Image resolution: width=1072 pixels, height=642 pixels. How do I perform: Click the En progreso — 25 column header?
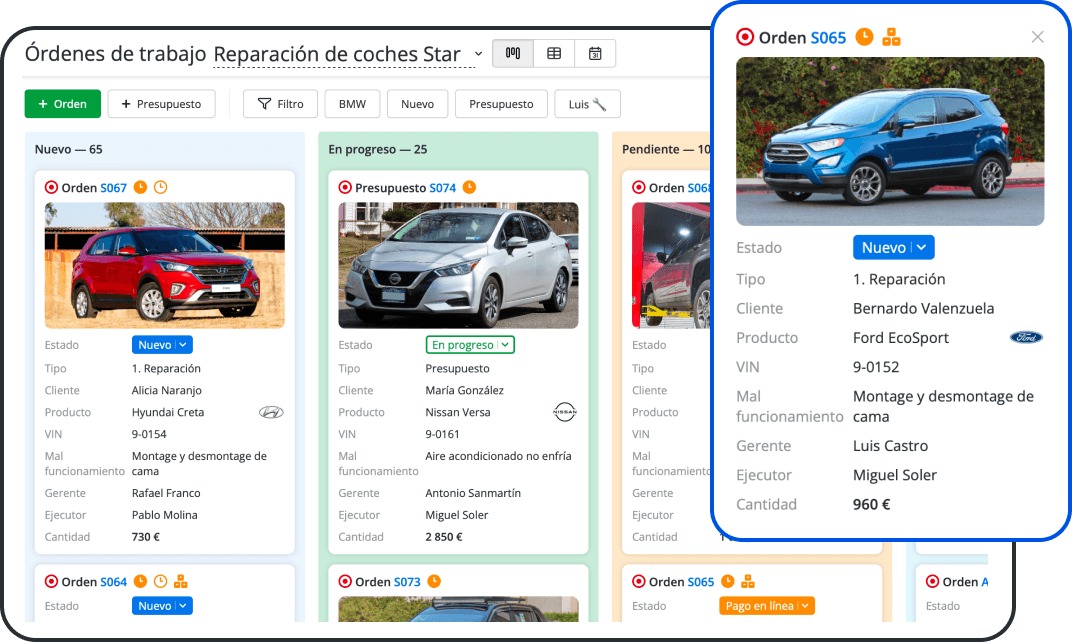pos(377,149)
